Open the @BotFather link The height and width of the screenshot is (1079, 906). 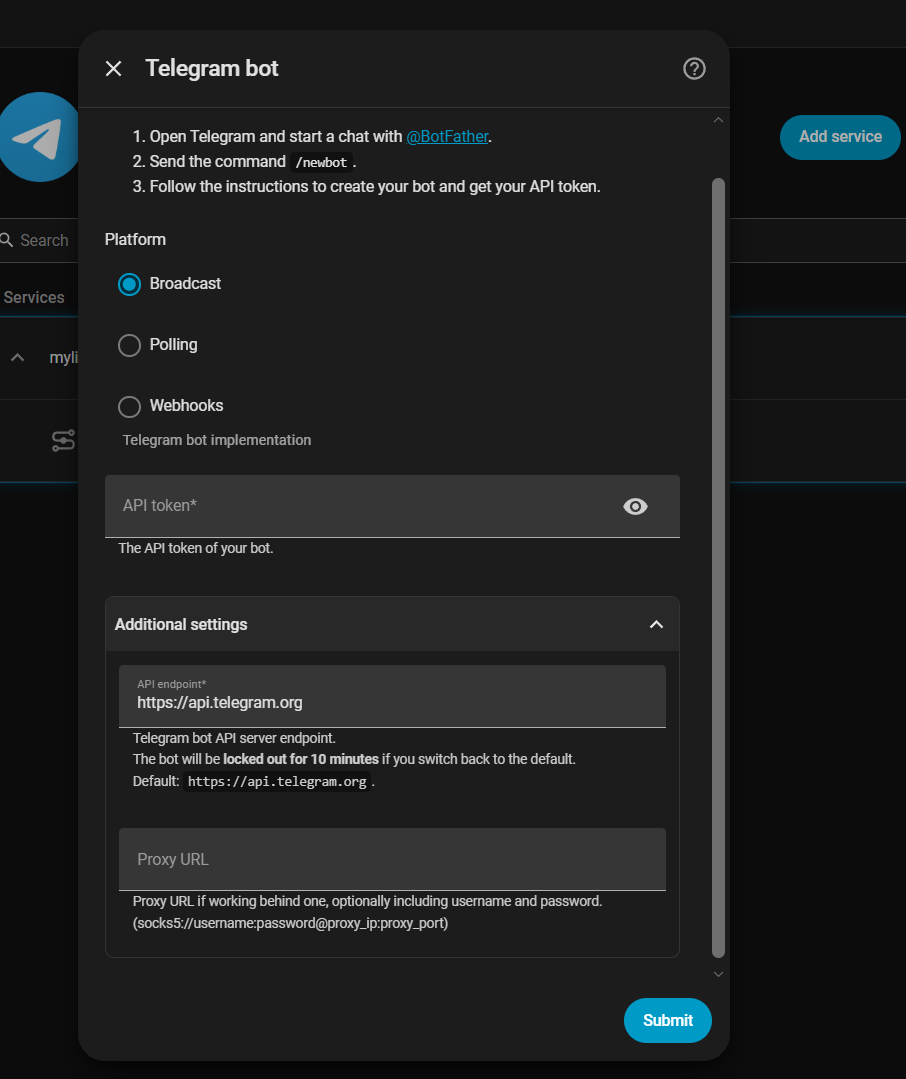pos(447,136)
